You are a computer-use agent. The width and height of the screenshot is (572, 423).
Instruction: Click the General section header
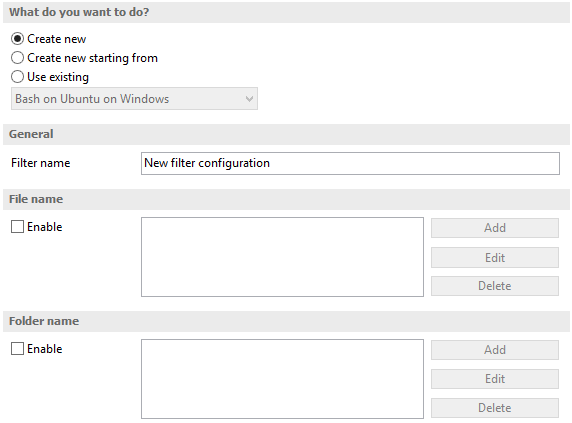tap(286, 134)
